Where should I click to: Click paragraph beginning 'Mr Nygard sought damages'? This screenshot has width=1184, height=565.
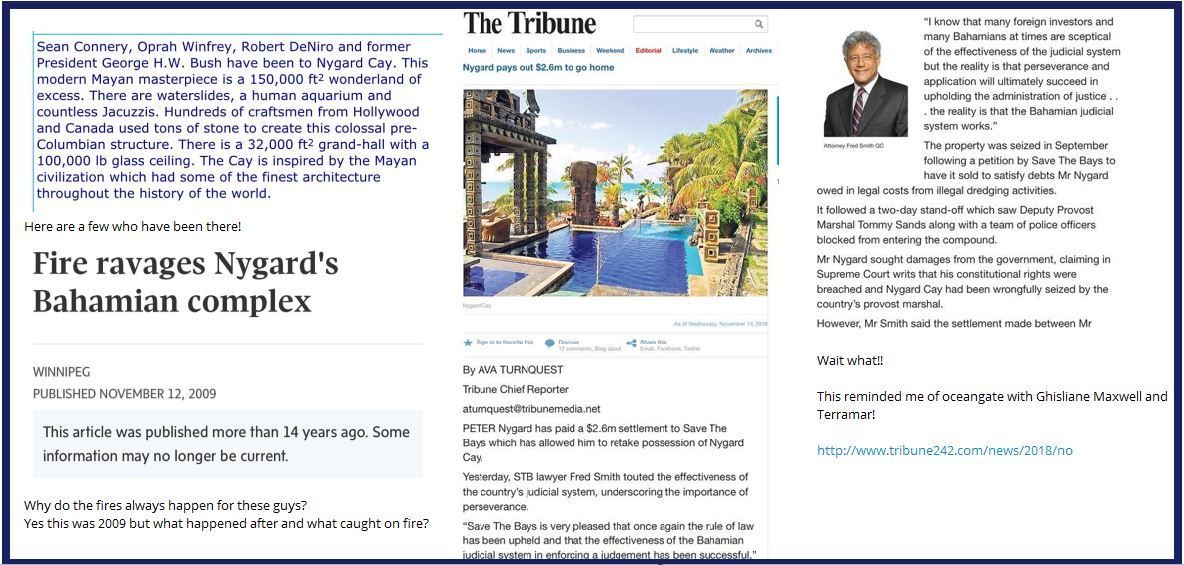pyautogui.click(x=963, y=282)
